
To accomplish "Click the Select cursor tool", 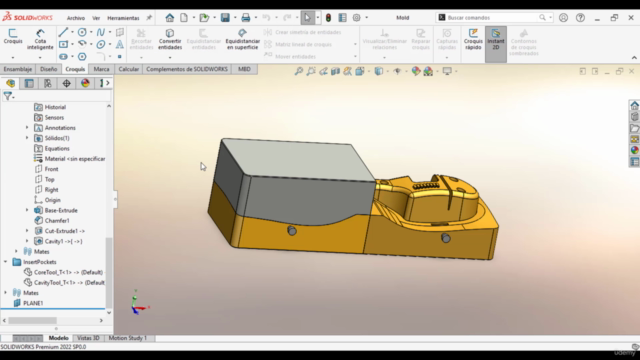I will (307, 18).
